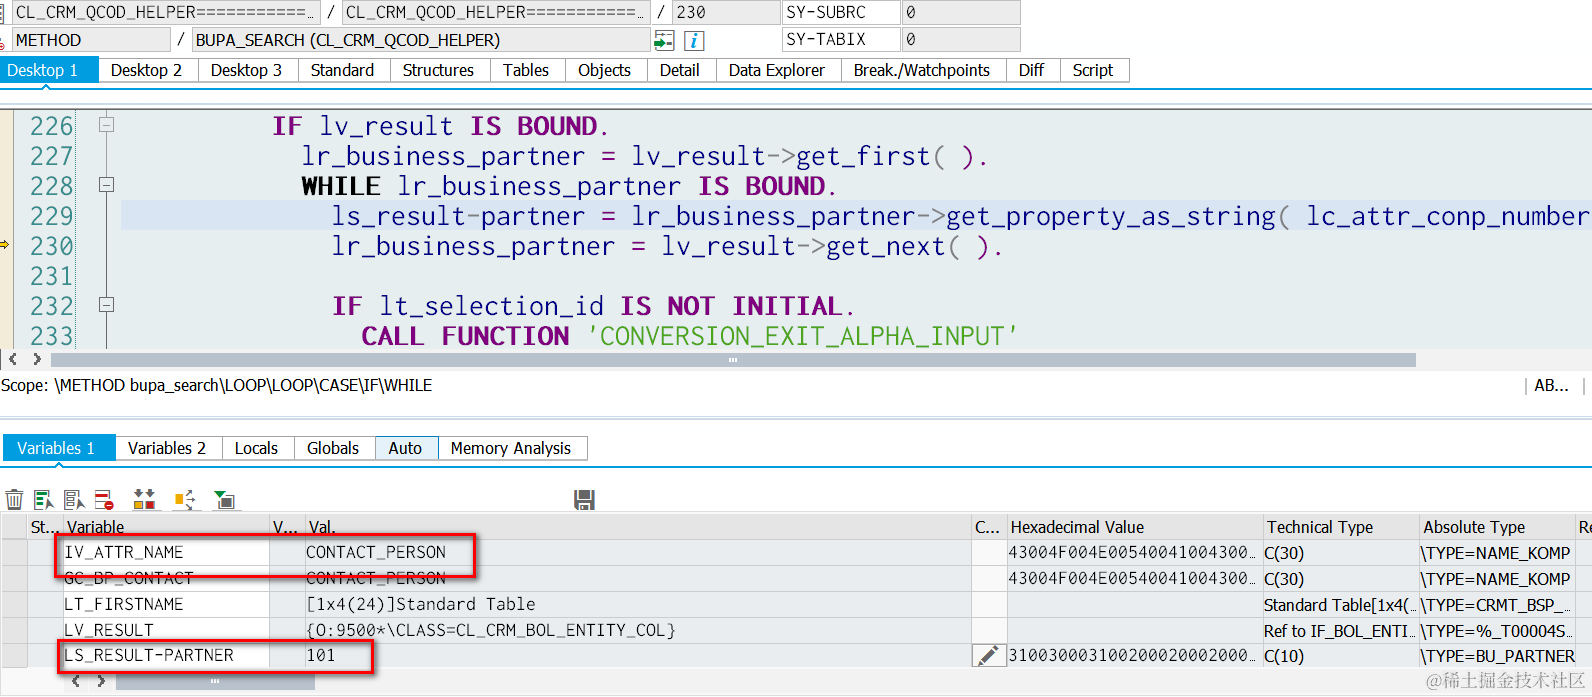The image size is (1592, 697).
Task: Collapse the IF block at line 232
Action: [106, 305]
